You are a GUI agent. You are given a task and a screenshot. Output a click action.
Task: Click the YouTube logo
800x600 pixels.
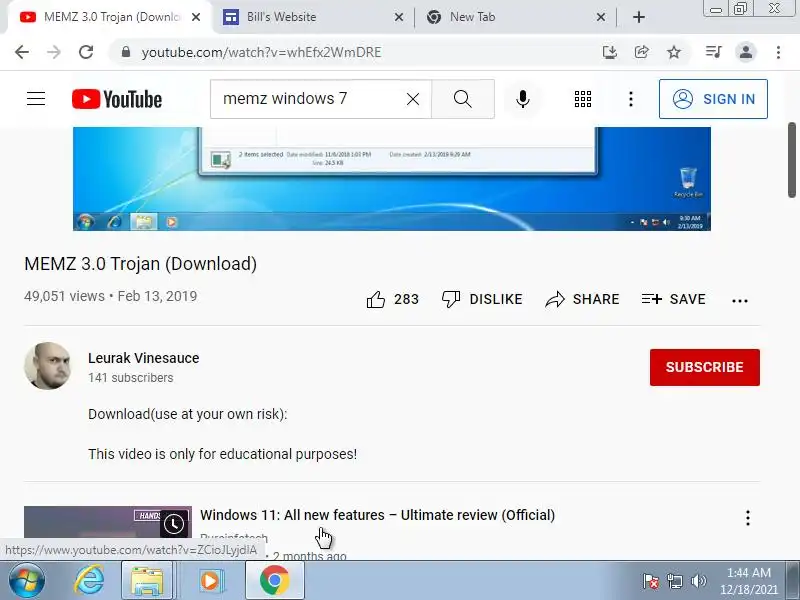pyautogui.click(x=117, y=99)
